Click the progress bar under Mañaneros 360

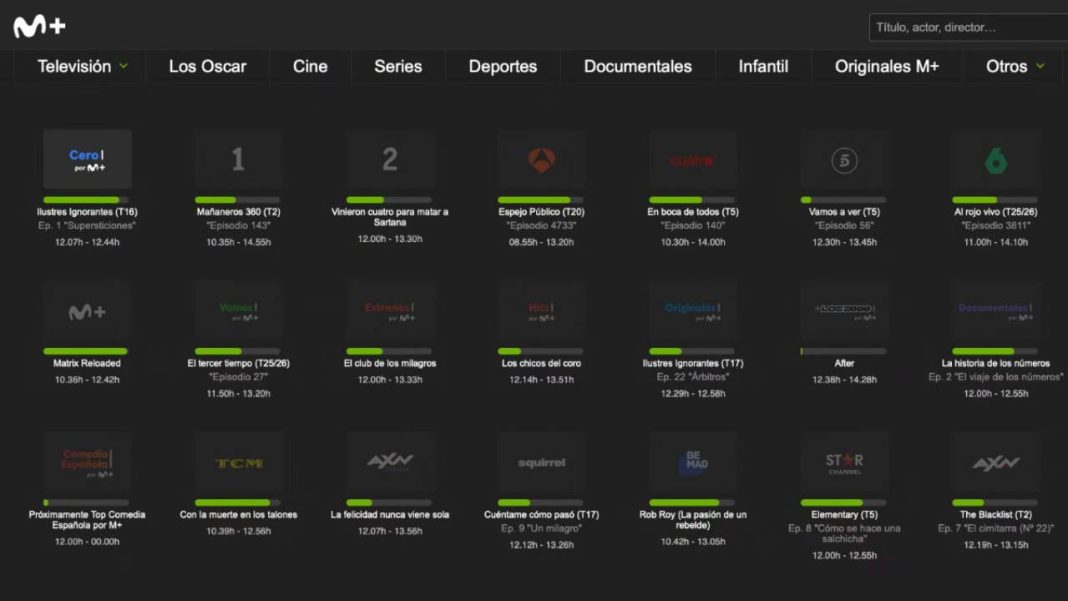(238, 200)
